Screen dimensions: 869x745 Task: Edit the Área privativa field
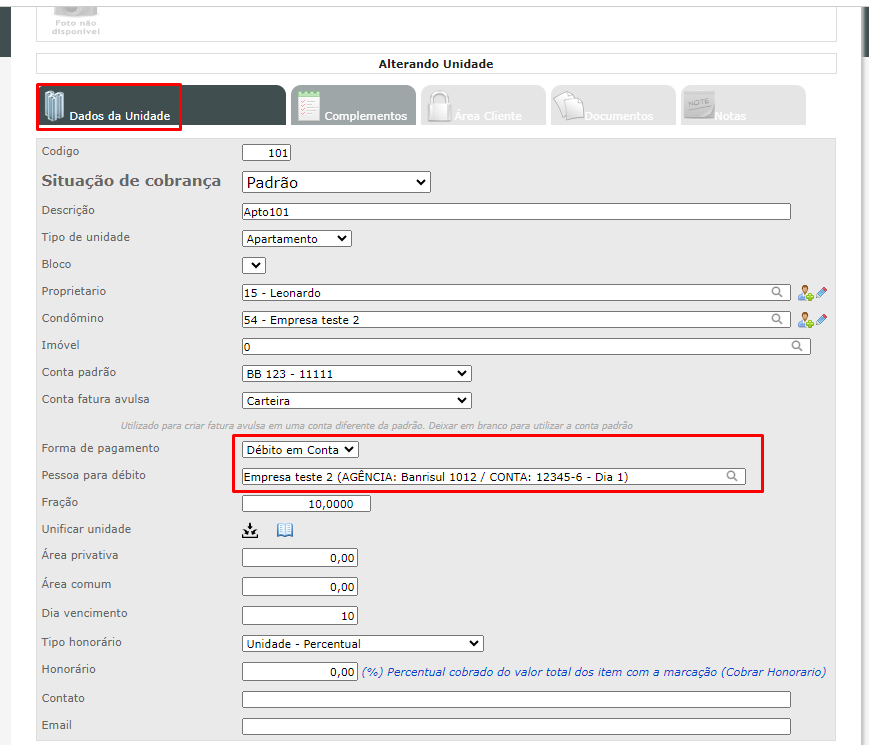[x=300, y=558]
